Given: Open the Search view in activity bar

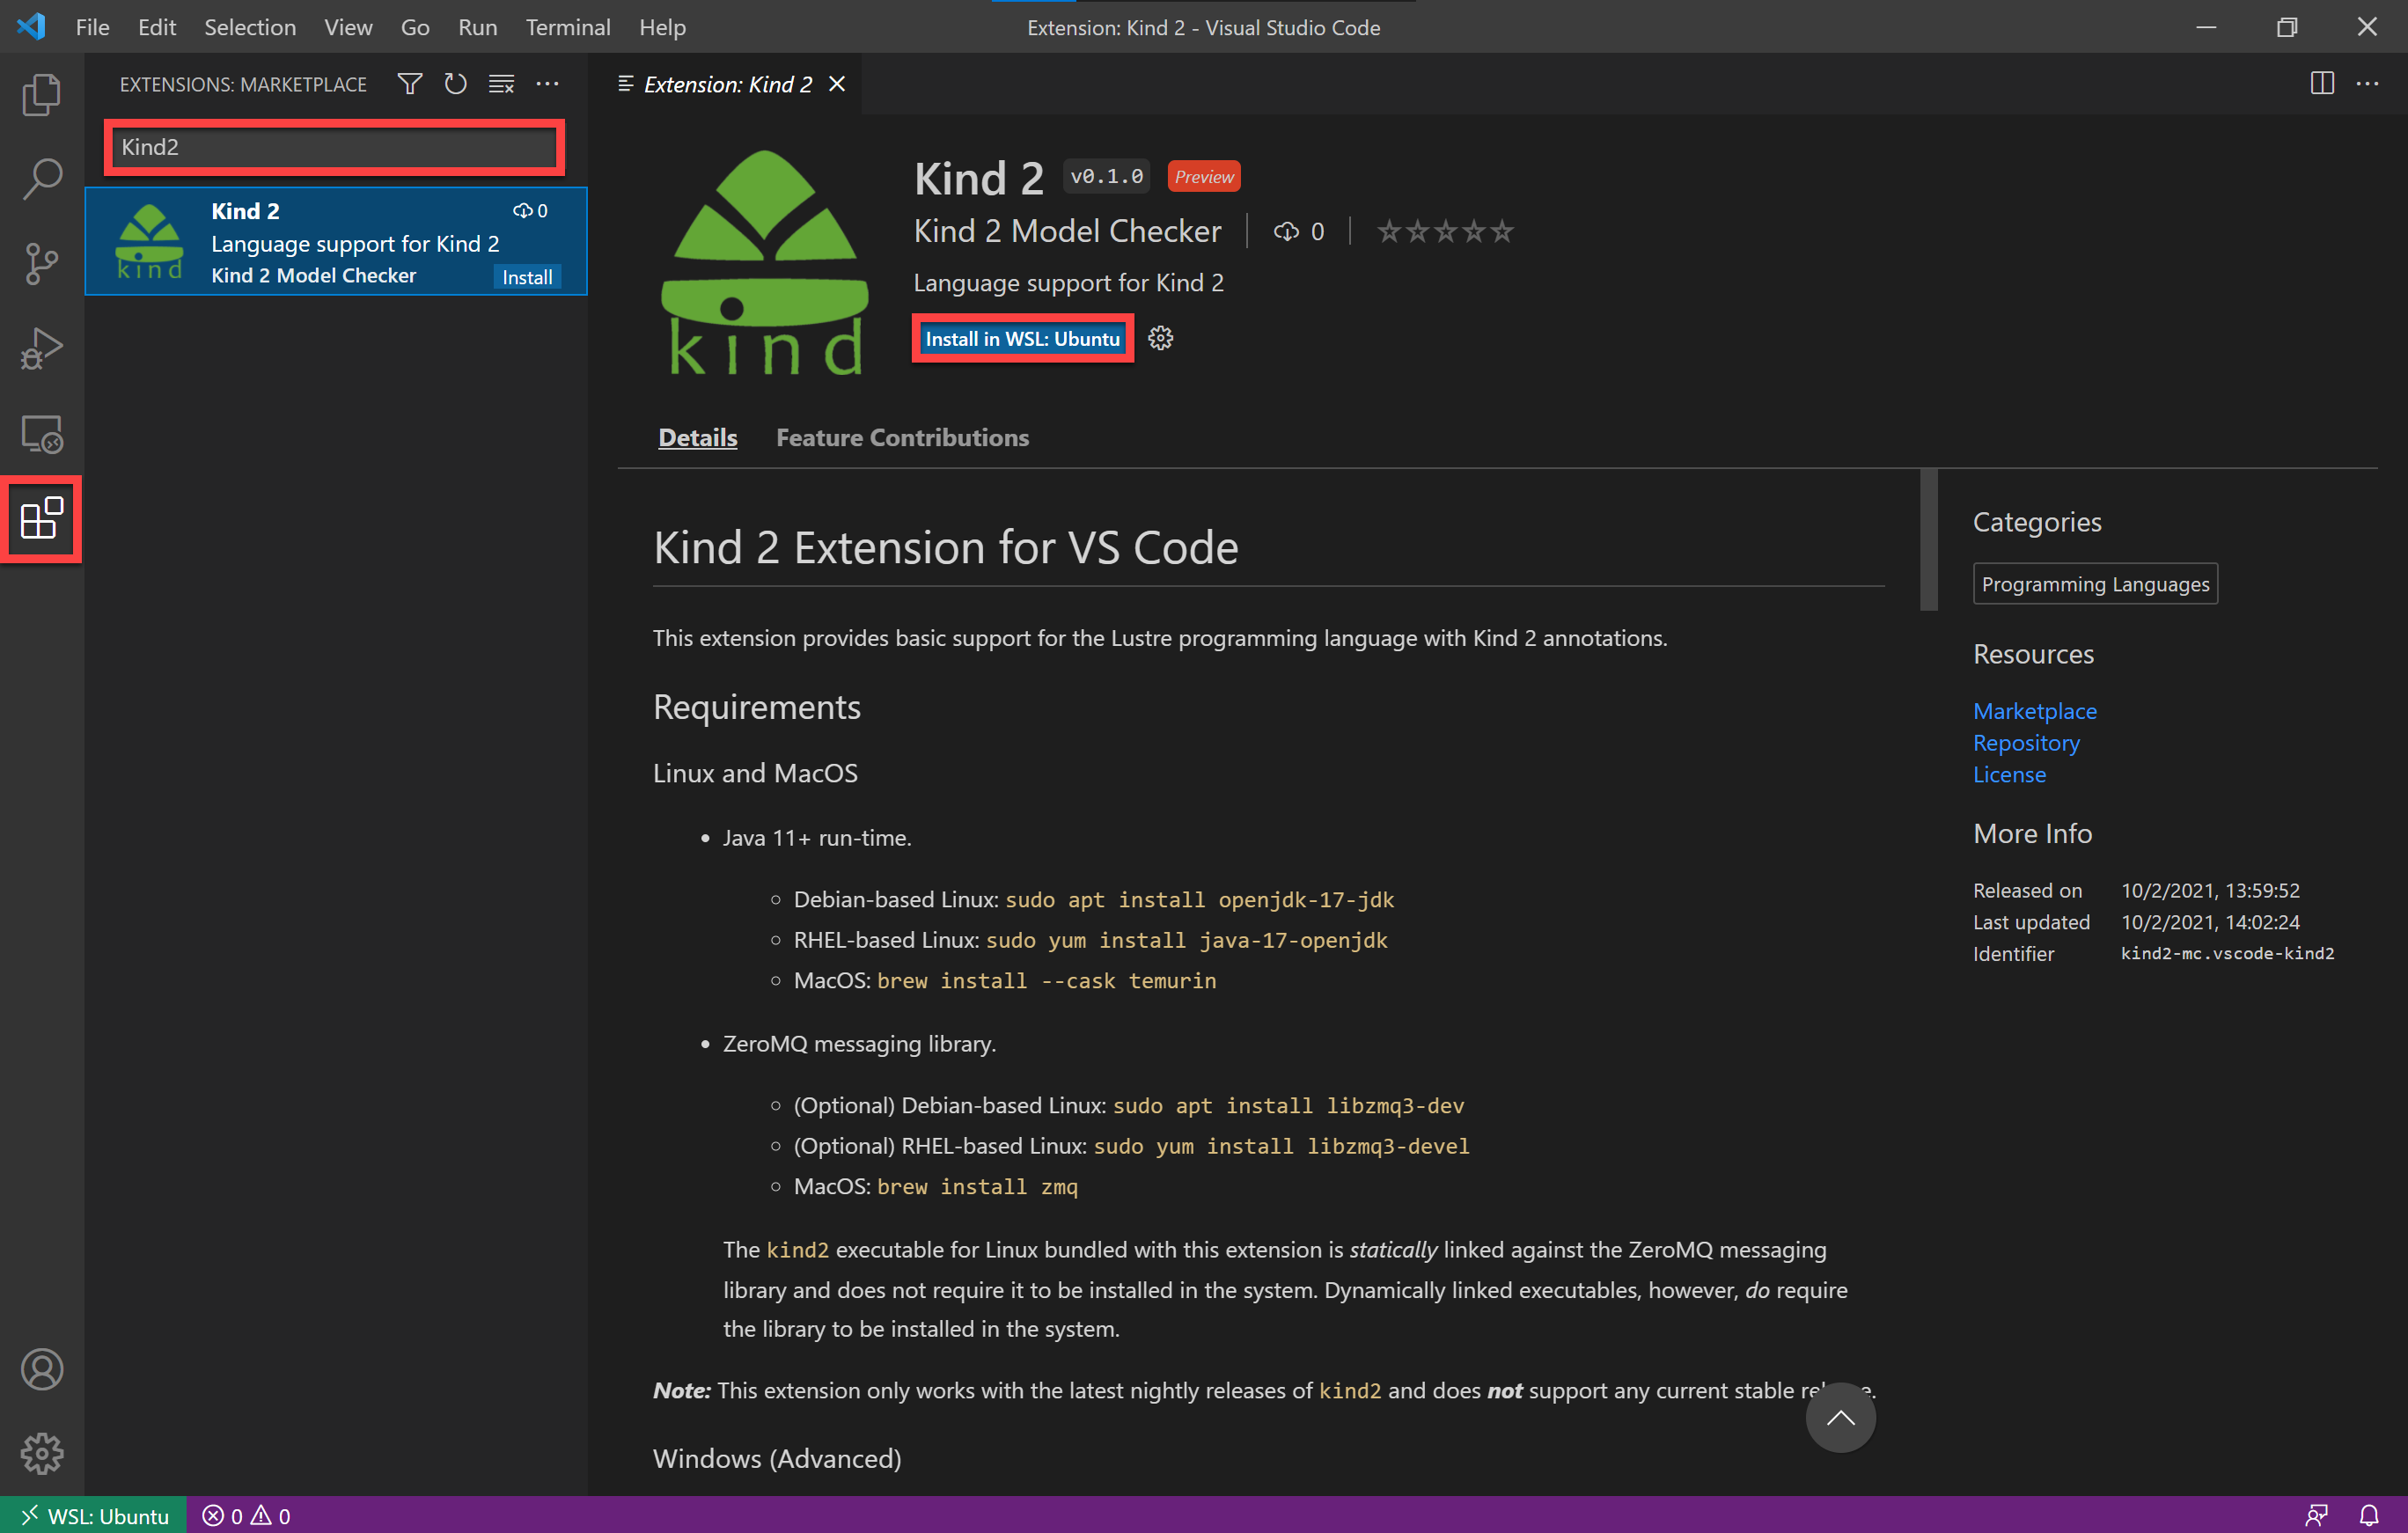Looking at the screenshot, I should point(42,179).
